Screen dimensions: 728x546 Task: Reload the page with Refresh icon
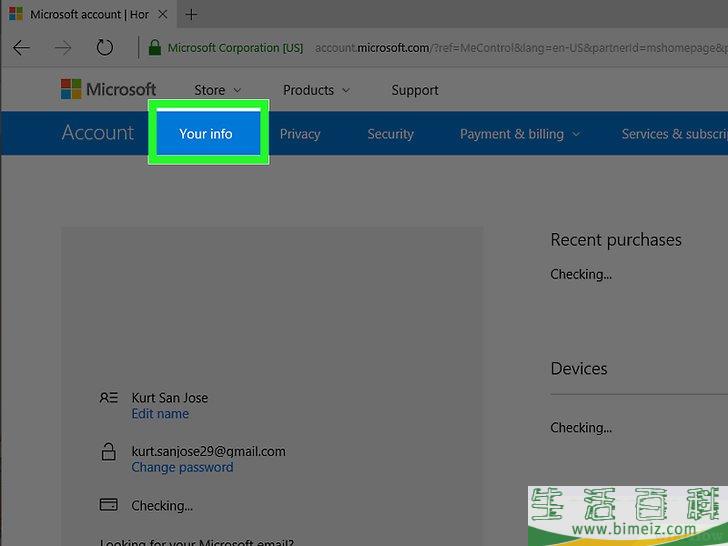click(104, 47)
